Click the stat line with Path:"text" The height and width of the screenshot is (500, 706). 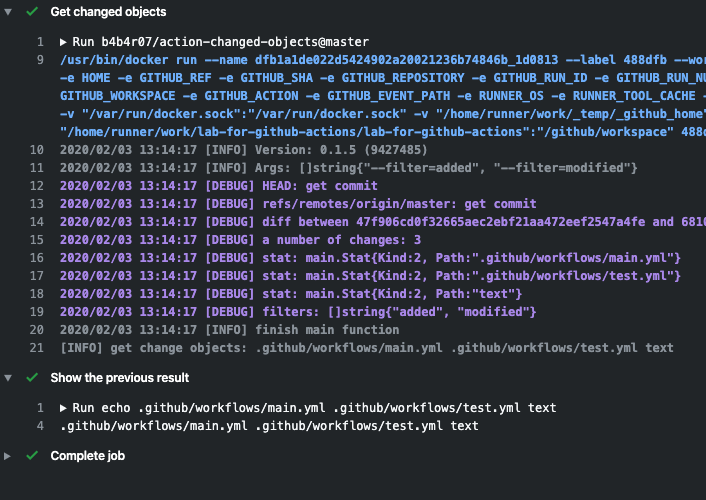(x=291, y=294)
